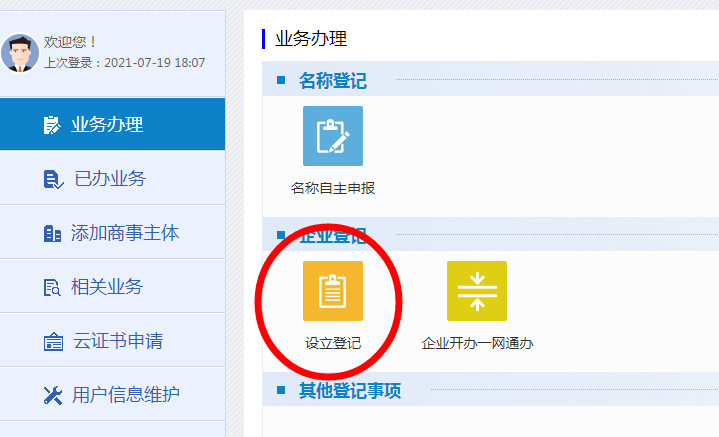Click the 相关业务 search-document icon
Viewport: 719px width, 437px height.
click(x=52, y=287)
